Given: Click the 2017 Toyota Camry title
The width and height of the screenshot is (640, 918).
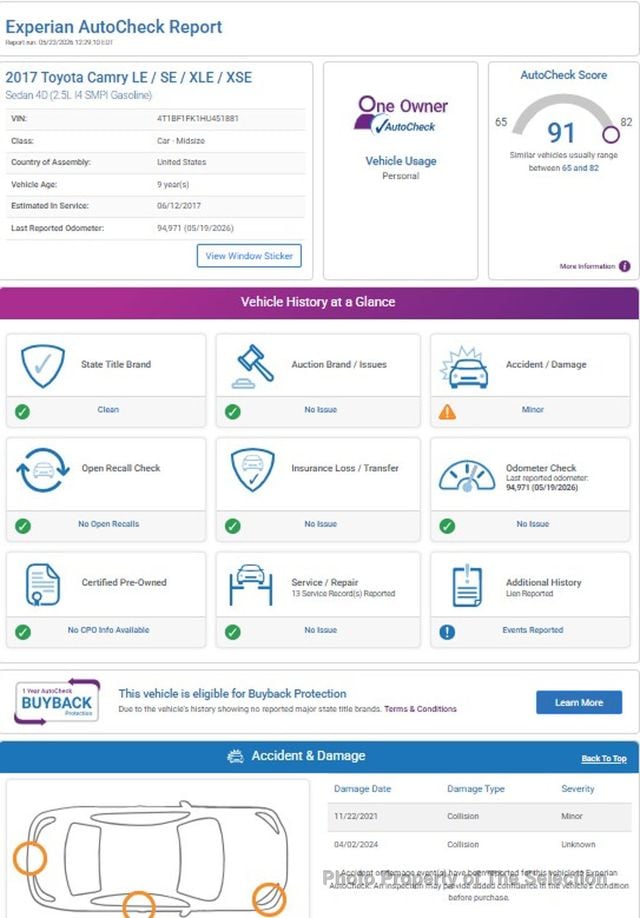Looking at the screenshot, I should (129, 77).
